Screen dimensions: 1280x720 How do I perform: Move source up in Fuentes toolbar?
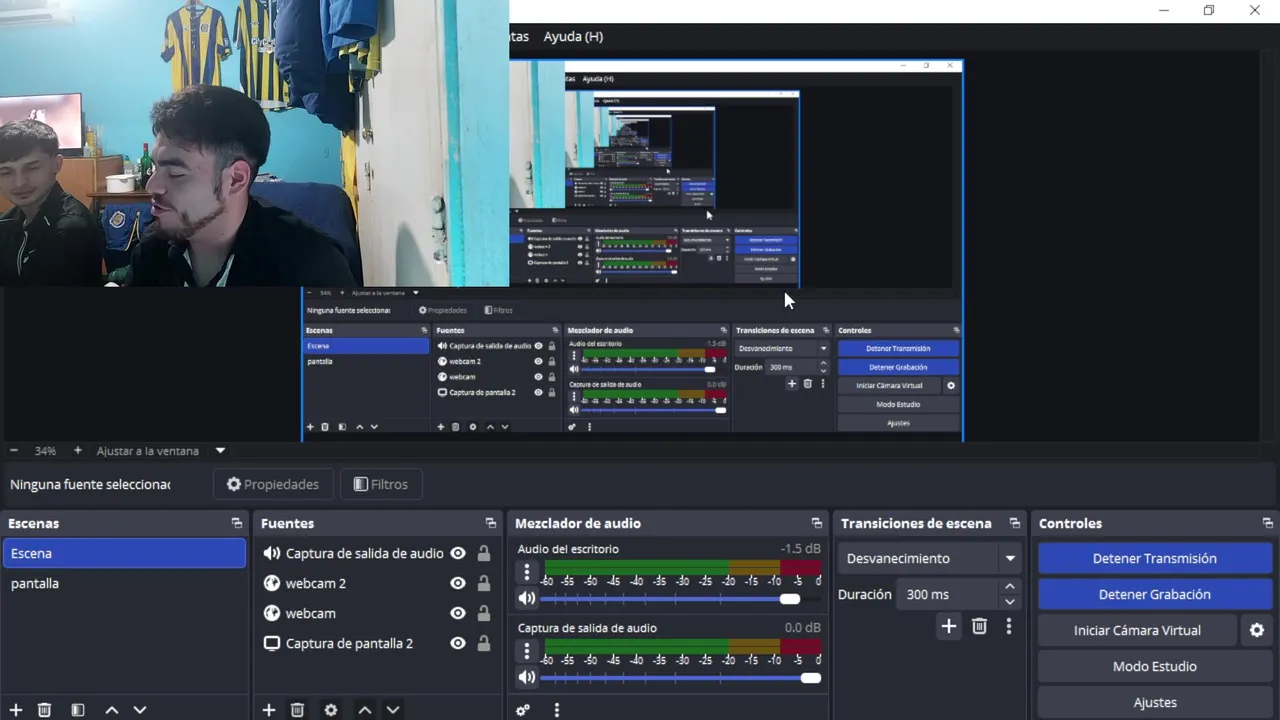(365, 710)
